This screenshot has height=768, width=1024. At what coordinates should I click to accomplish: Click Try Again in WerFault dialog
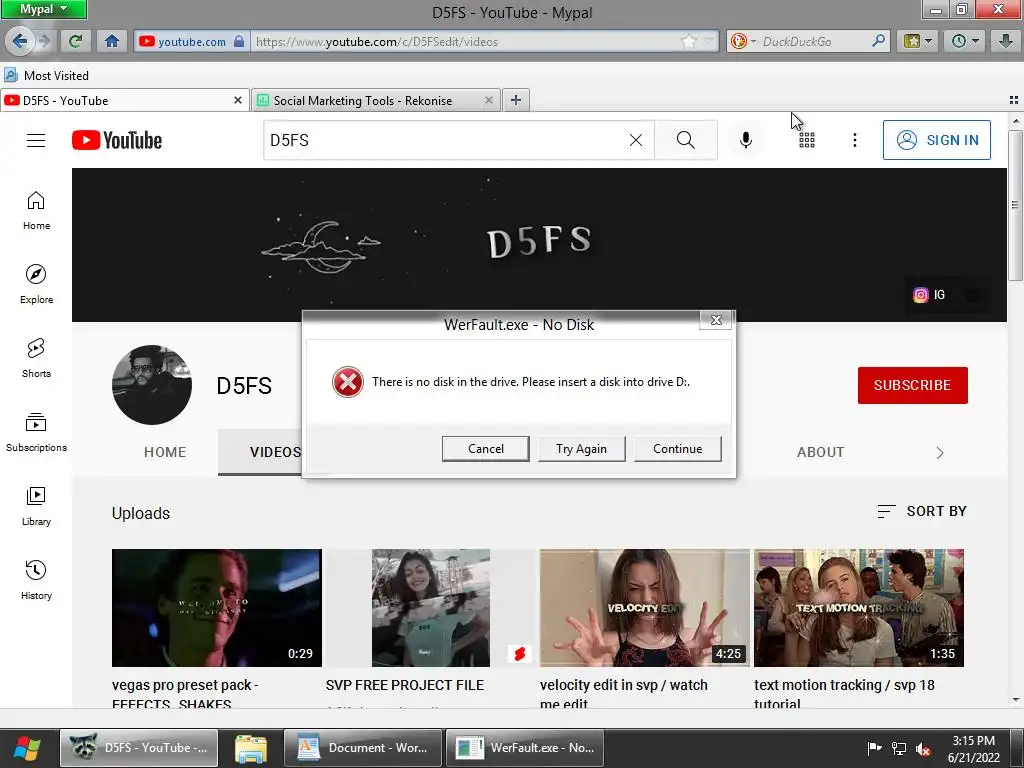[x=581, y=449]
